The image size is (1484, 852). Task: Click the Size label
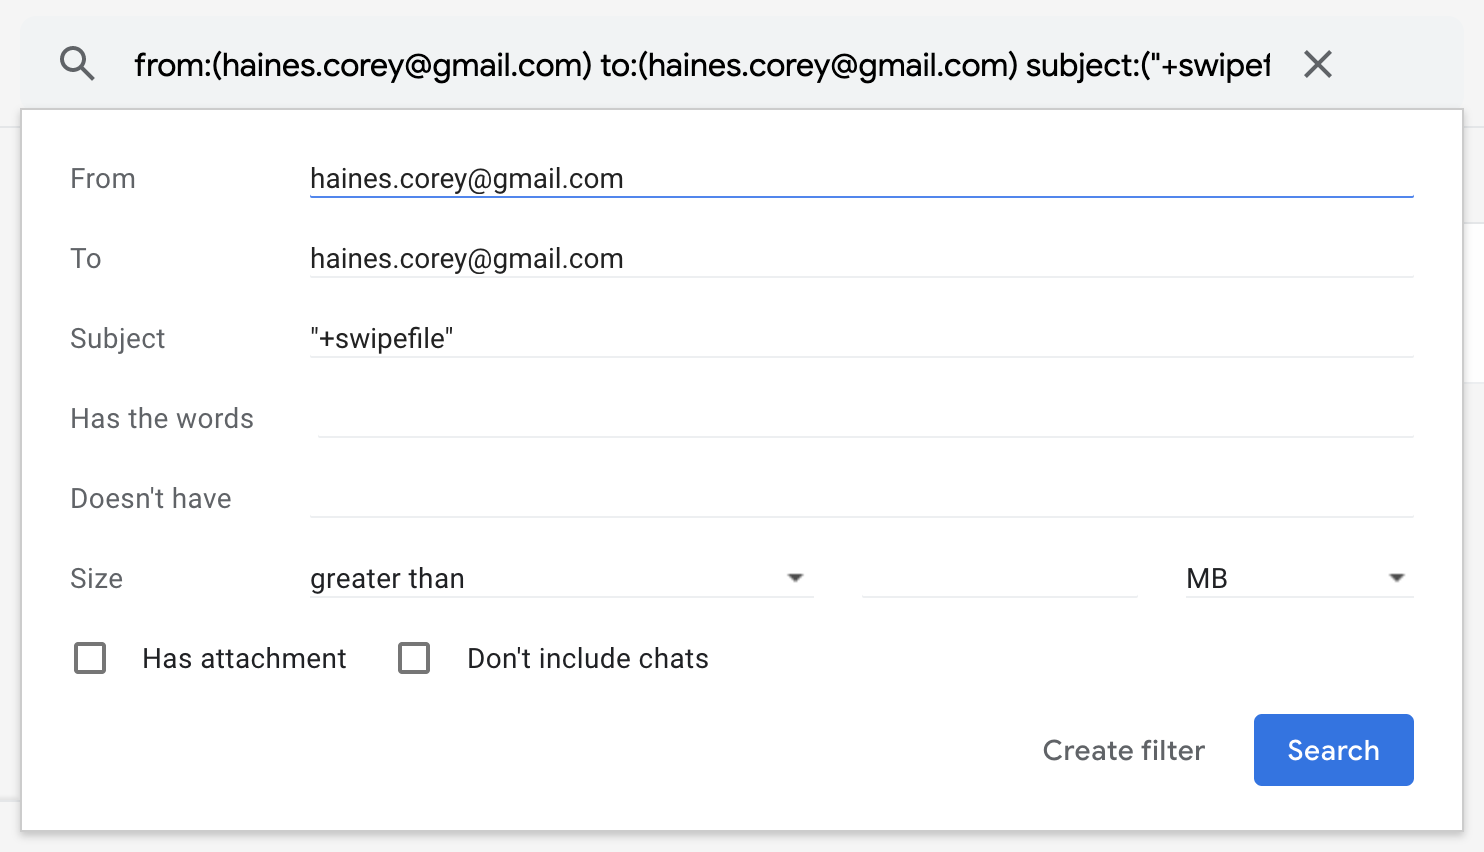click(96, 578)
